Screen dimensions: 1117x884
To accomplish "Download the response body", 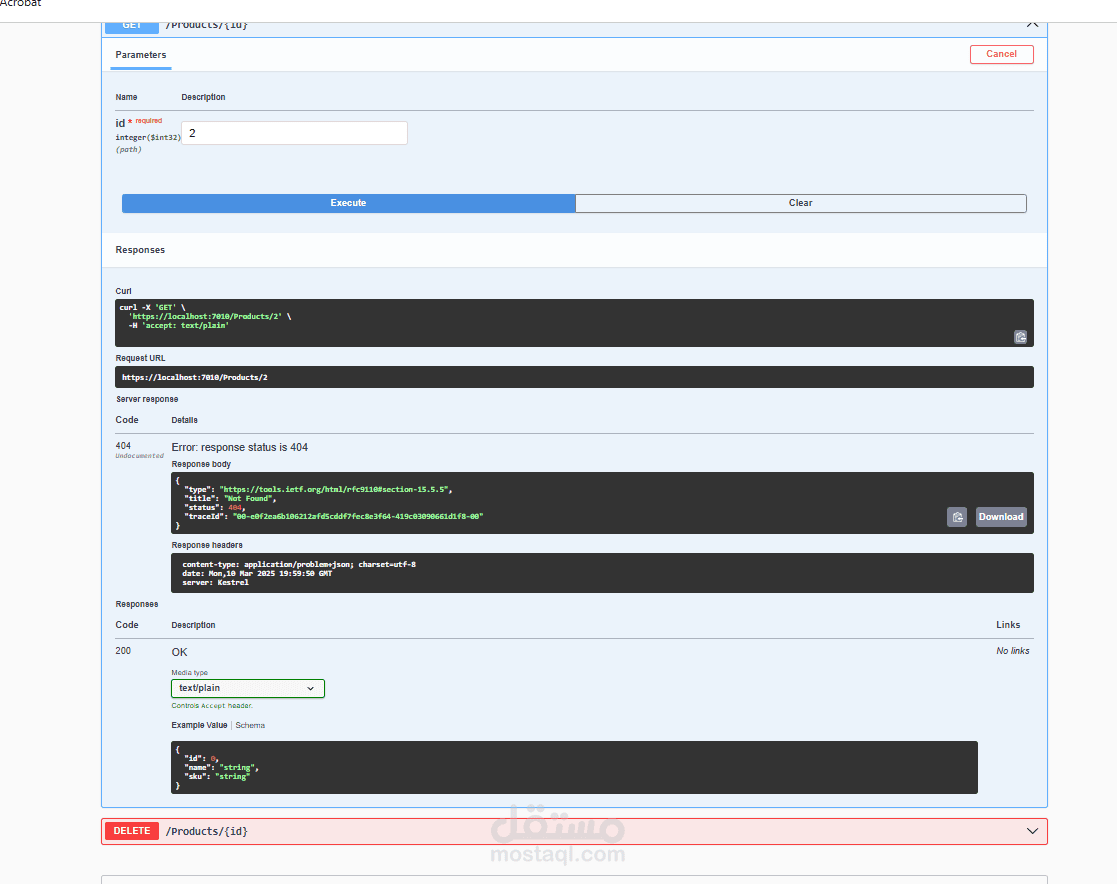I will click(1000, 517).
